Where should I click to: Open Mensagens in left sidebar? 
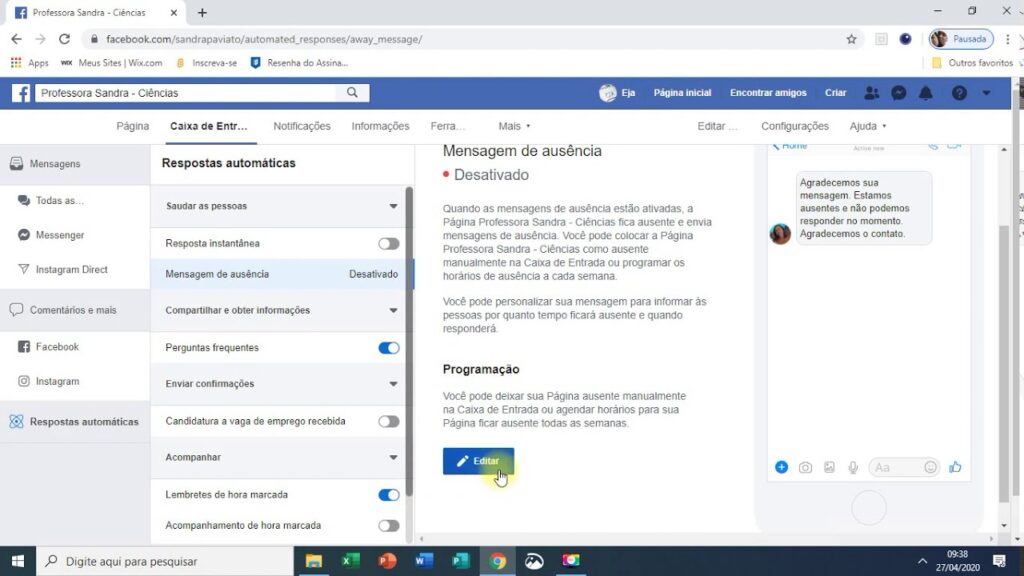(74, 164)
